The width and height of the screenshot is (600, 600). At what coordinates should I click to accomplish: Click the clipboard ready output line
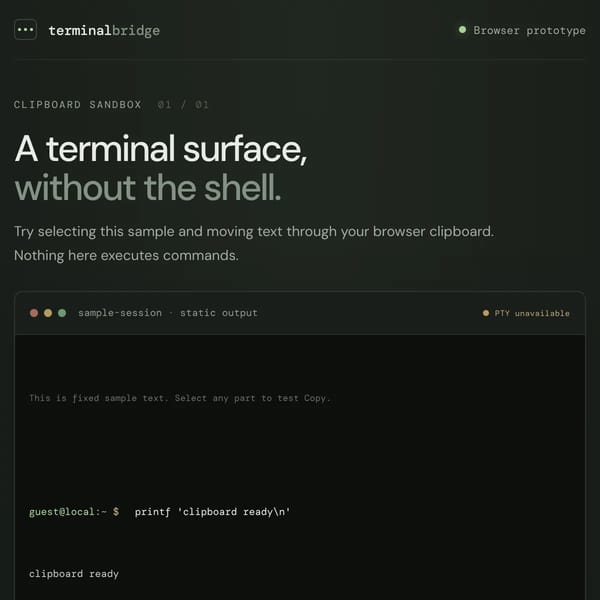point(74,574)
